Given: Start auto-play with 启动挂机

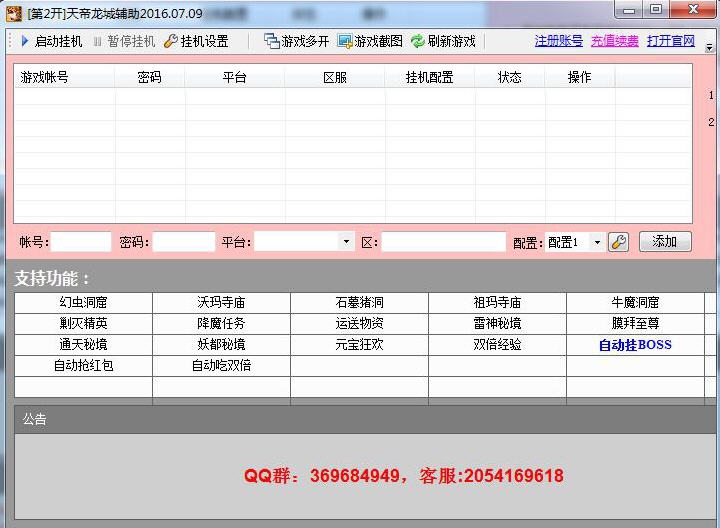Looking at the screenshot, I should pyautogui.click(x=51, y=41).
